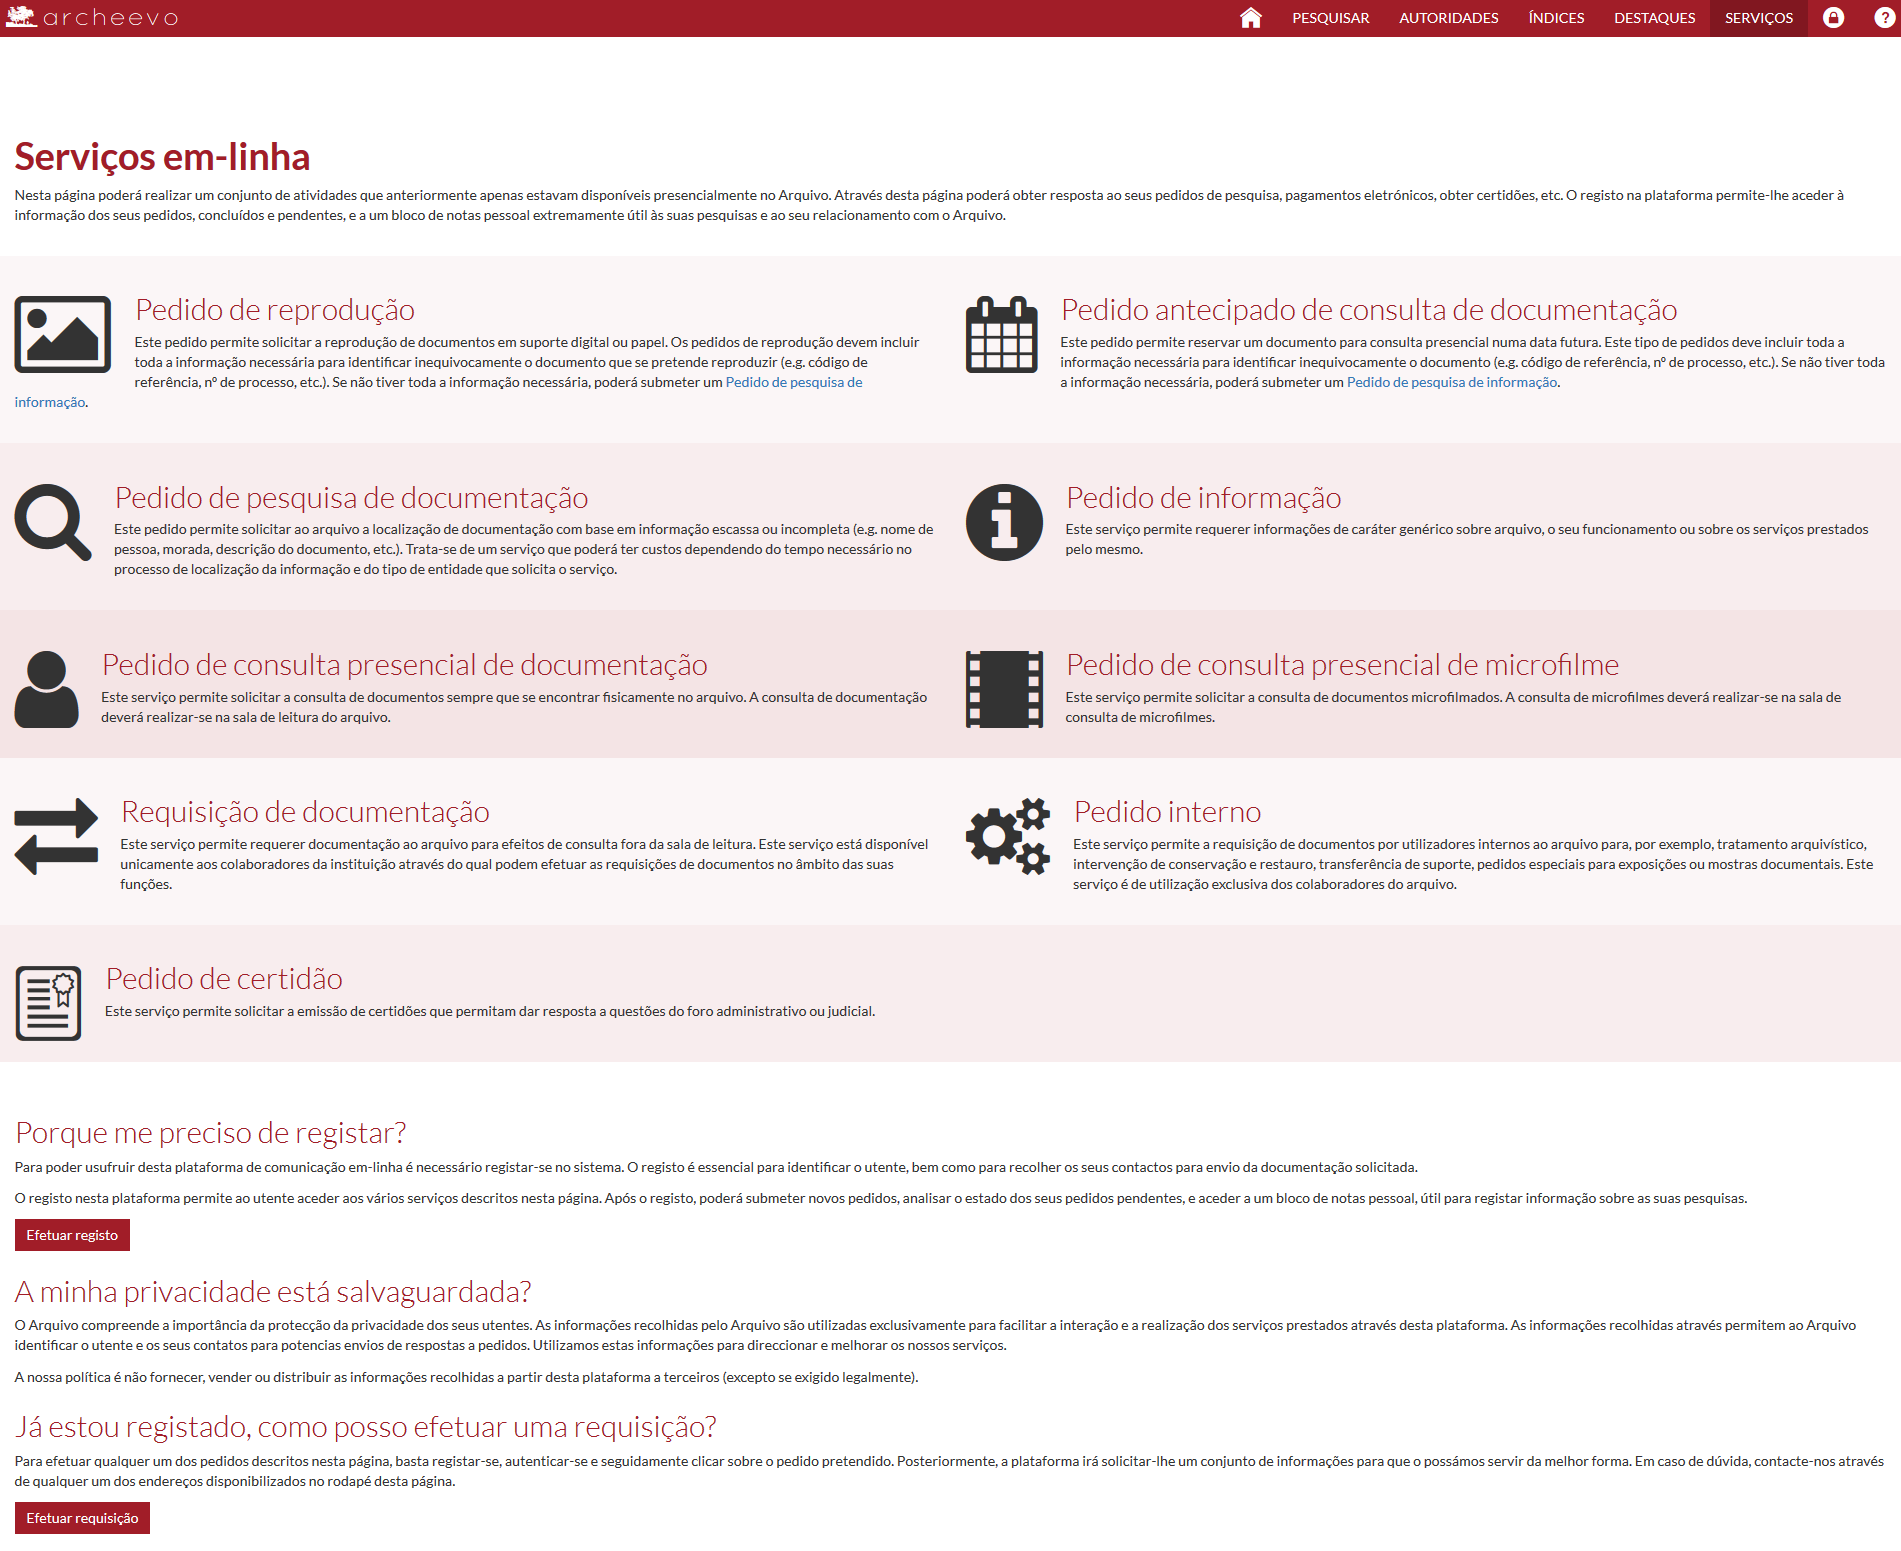Select DESTAQUES in the navigation bar
Screen dimensions: 1901x1551
click(x=1654, y=18)
